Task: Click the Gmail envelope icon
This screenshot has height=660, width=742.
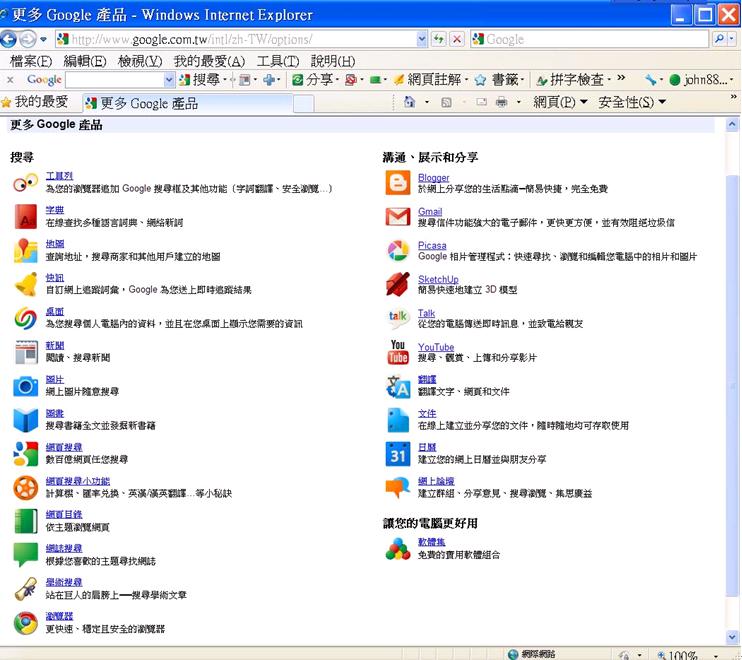Action: [398, 217]
